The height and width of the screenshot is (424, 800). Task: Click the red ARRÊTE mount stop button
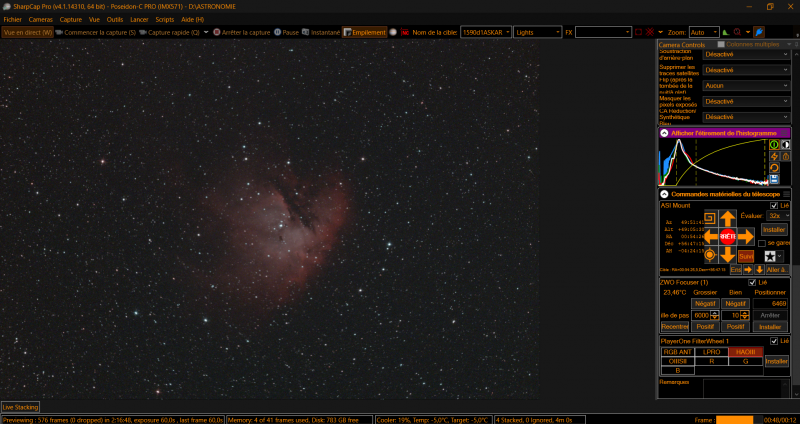pos(728,237)
